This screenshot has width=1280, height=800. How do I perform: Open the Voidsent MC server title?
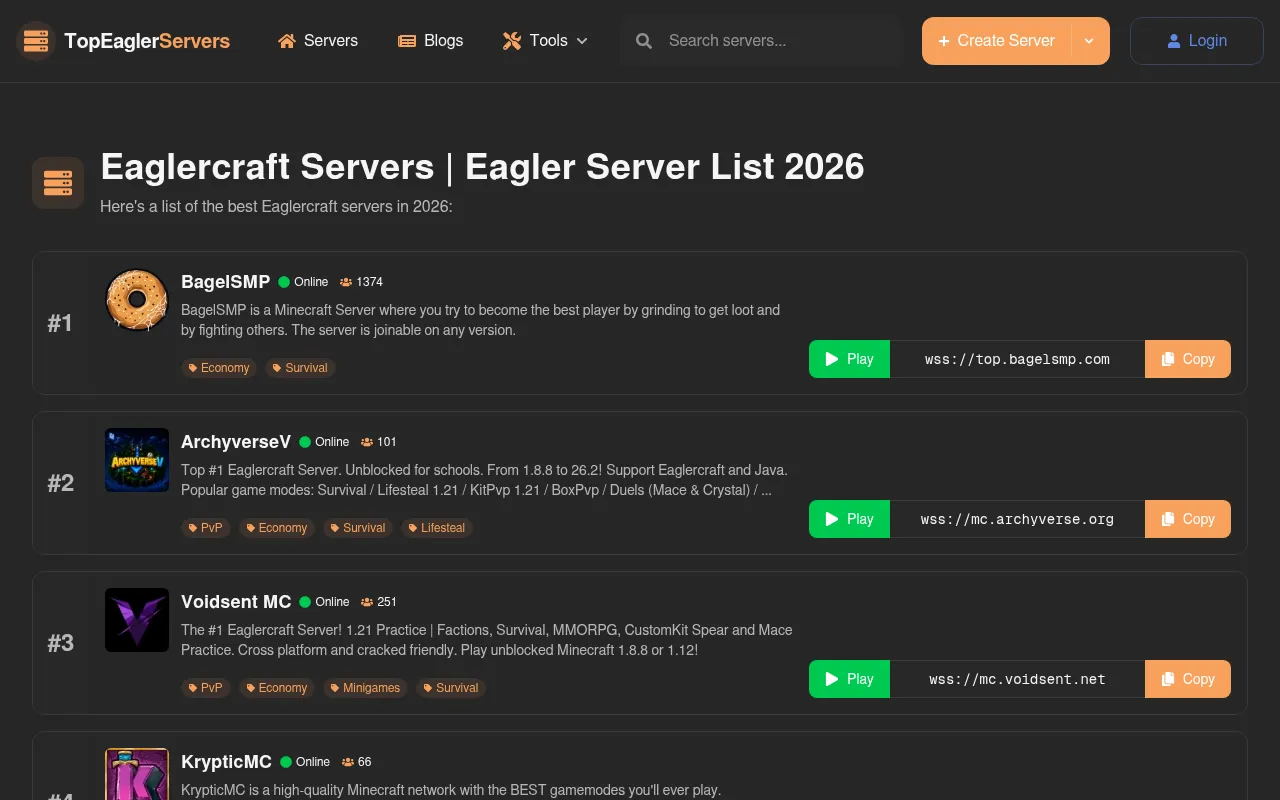point(236,602)
